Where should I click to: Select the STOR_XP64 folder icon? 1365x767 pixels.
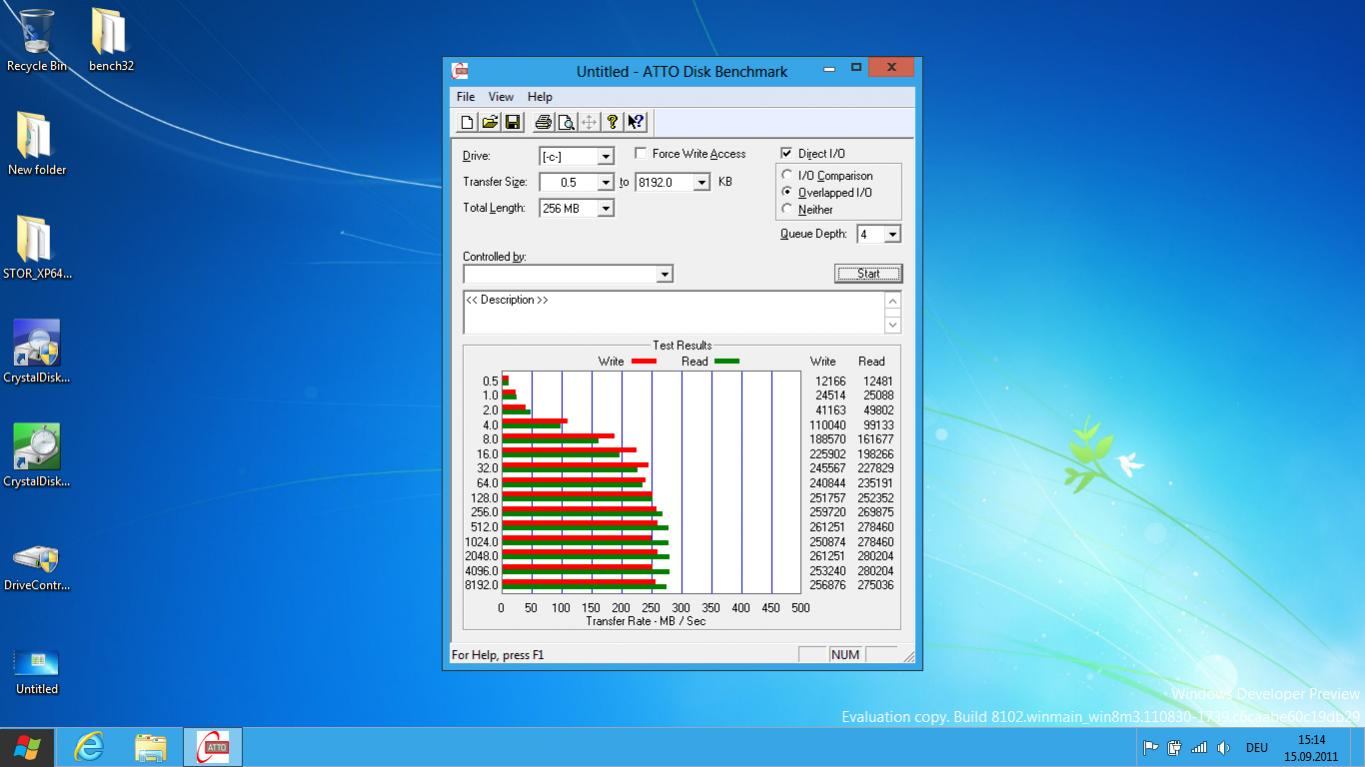(37, 247)
